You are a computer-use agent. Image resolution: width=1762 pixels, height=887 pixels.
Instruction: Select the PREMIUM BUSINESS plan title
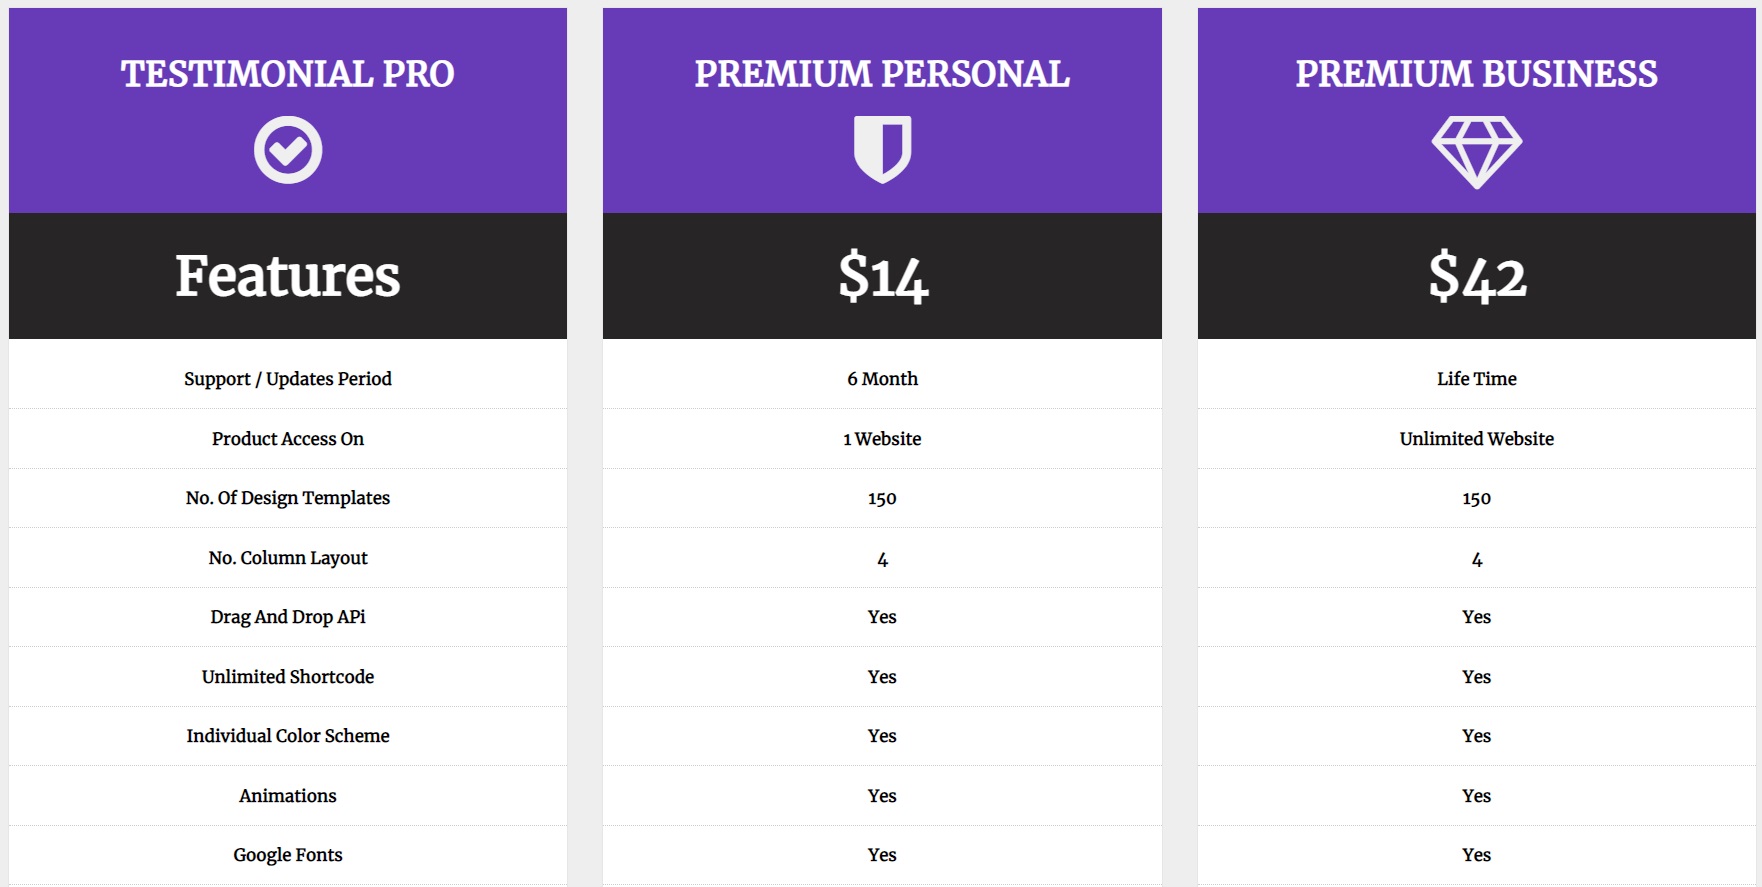point(1476,74)
